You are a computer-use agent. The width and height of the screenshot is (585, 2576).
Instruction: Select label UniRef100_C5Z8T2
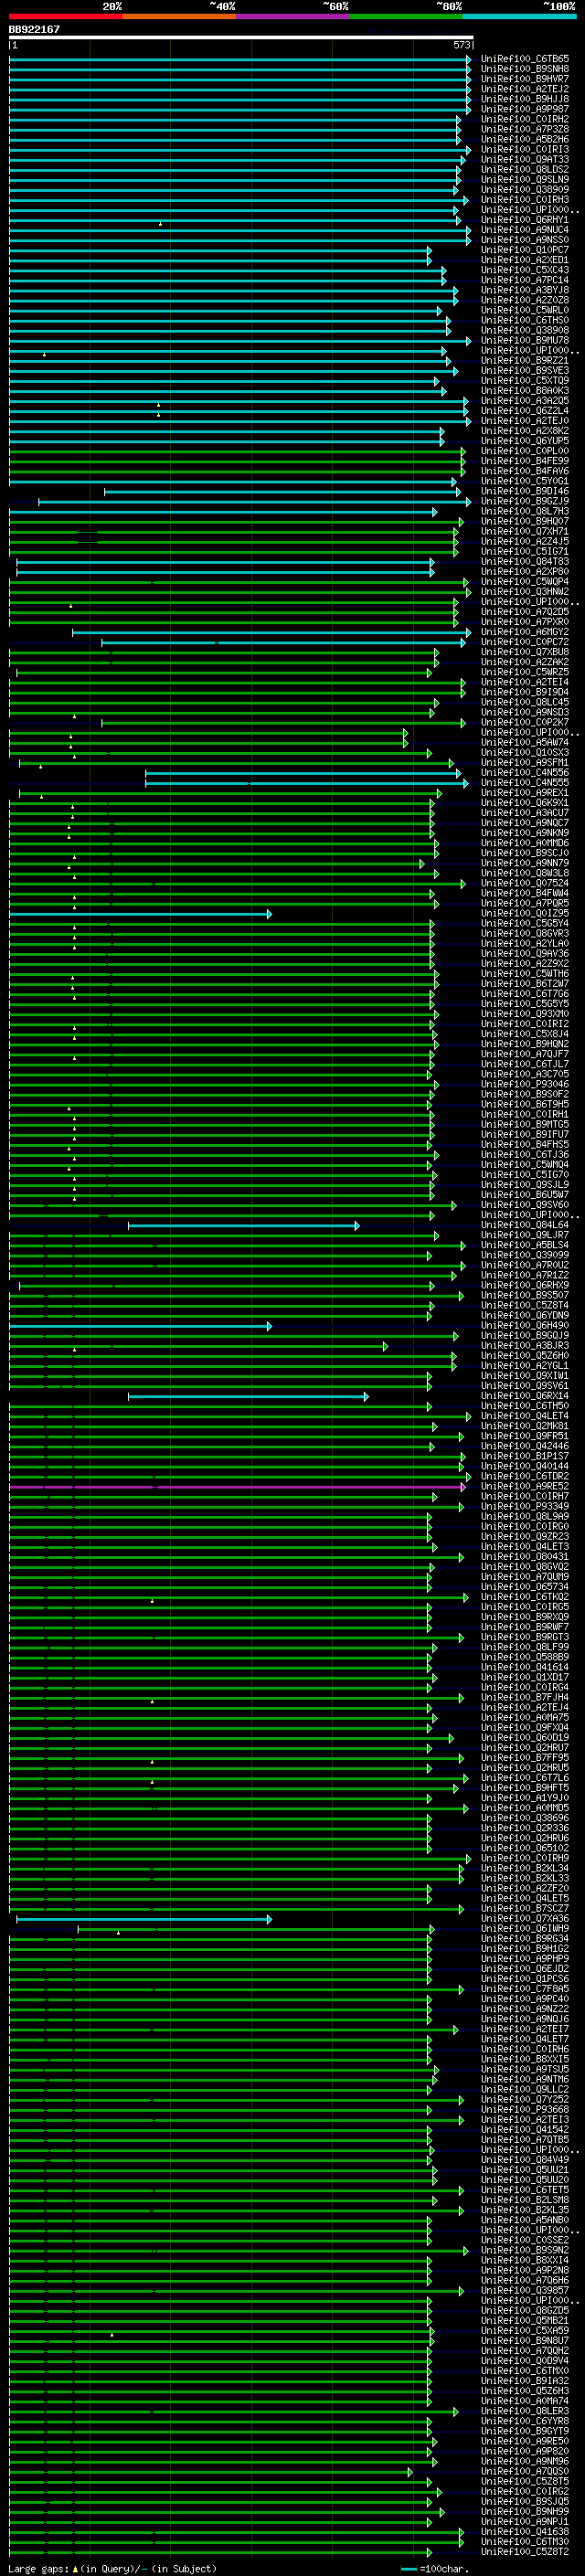click(x=525, y=2552)
